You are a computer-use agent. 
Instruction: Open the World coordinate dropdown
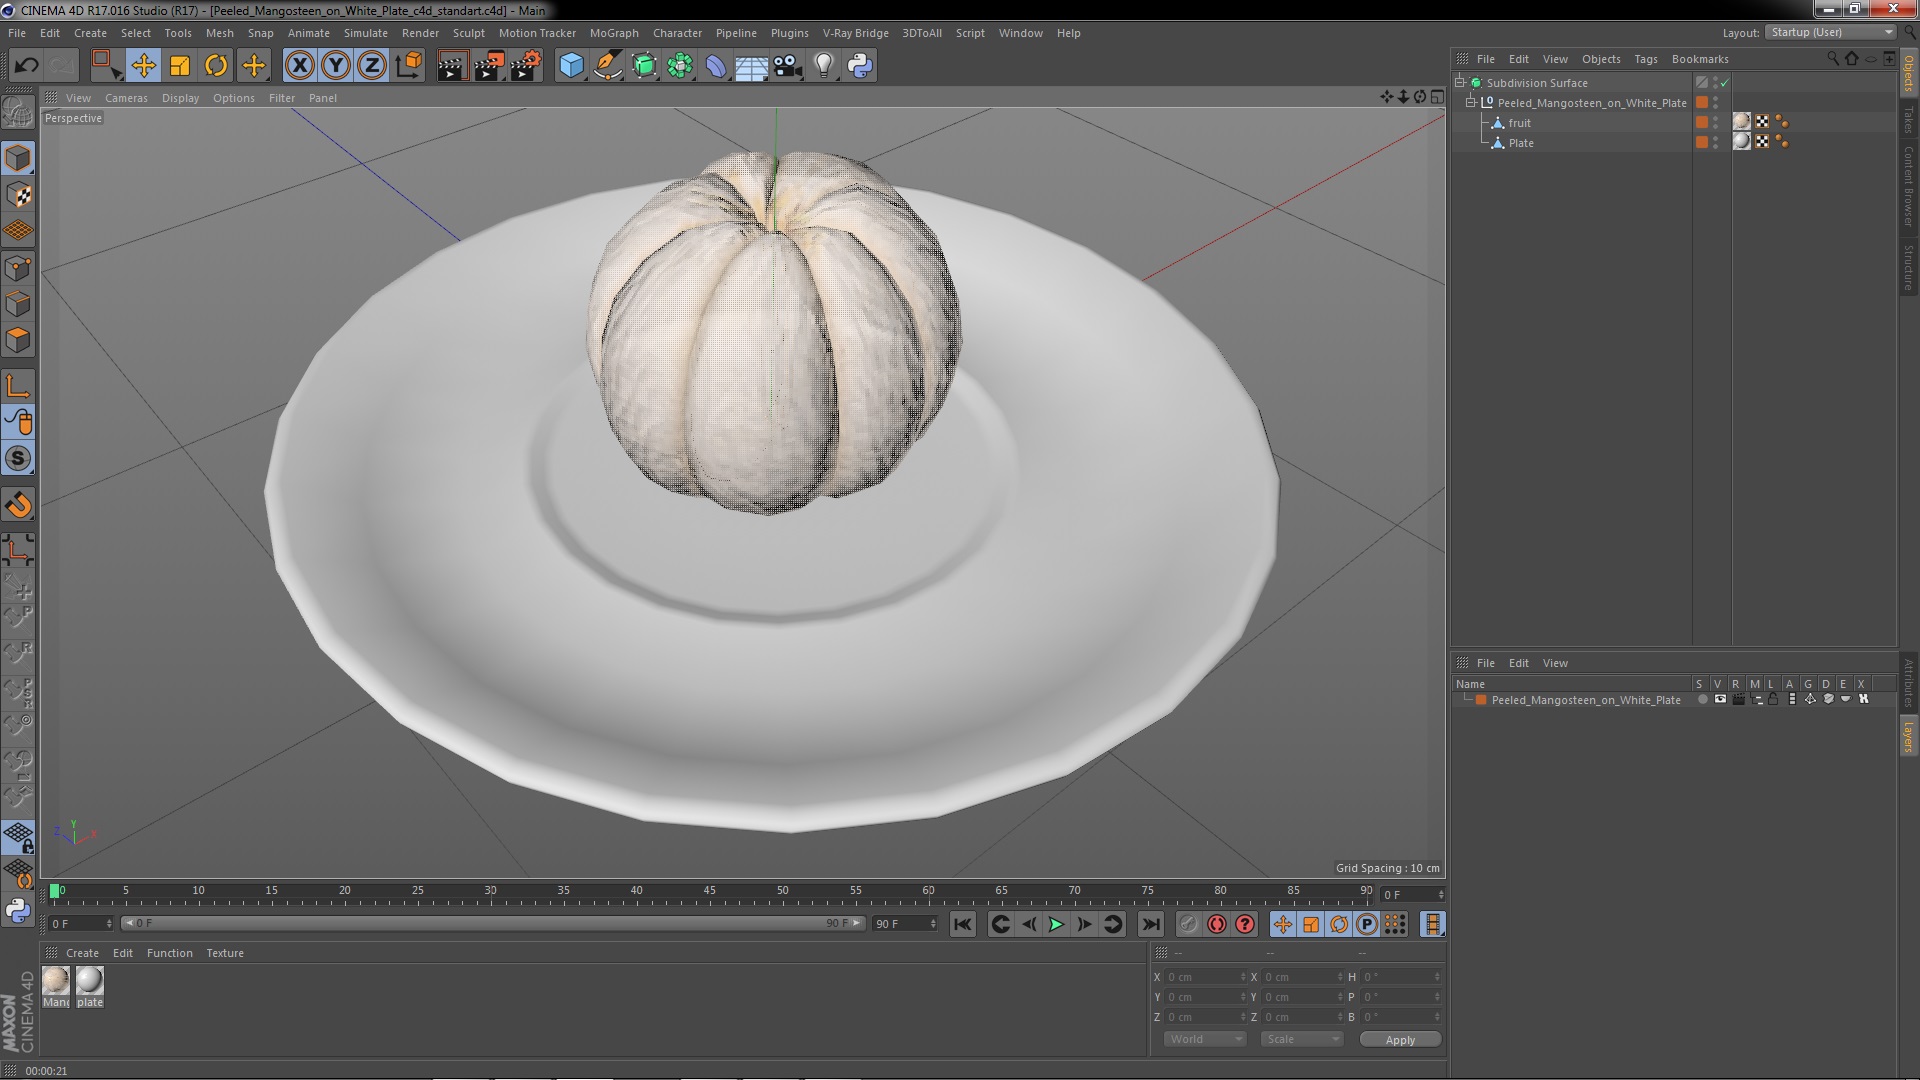coord(1205,1039)
